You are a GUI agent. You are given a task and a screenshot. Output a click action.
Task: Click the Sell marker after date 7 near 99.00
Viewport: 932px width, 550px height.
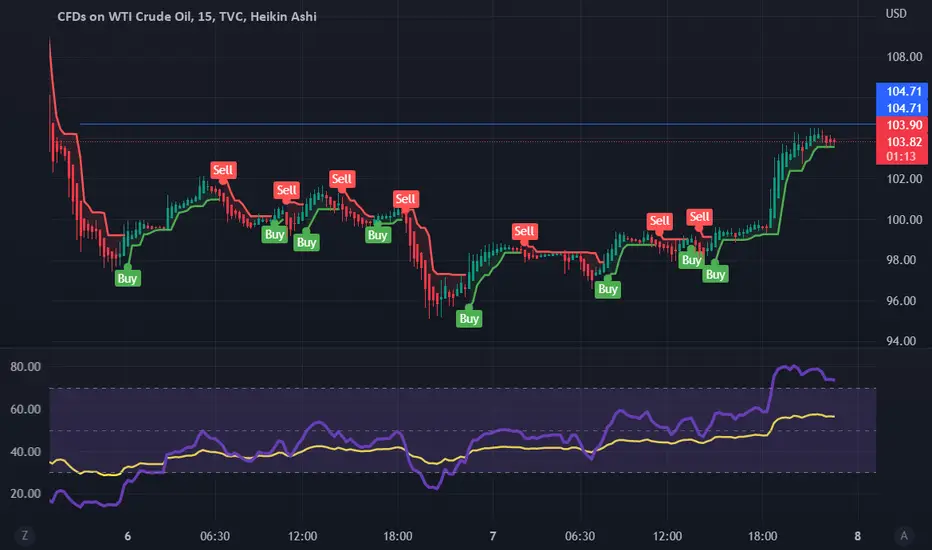524,231
